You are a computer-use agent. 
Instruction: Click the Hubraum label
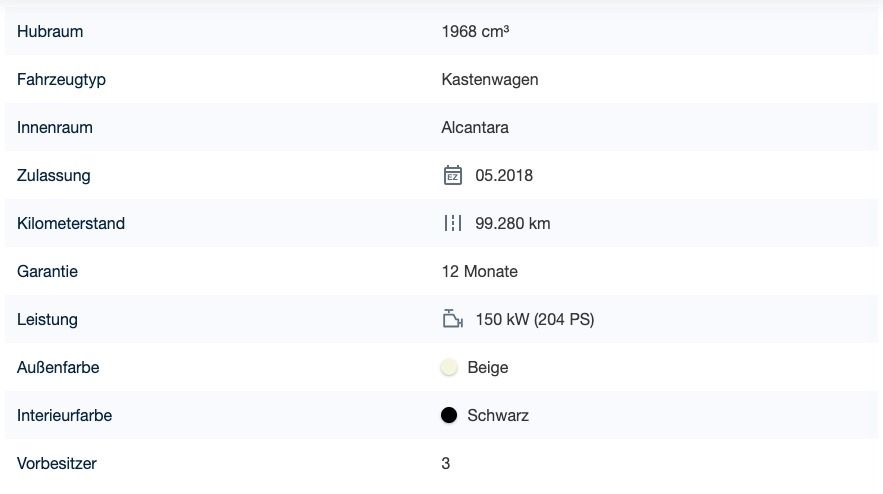pos(50,32)
